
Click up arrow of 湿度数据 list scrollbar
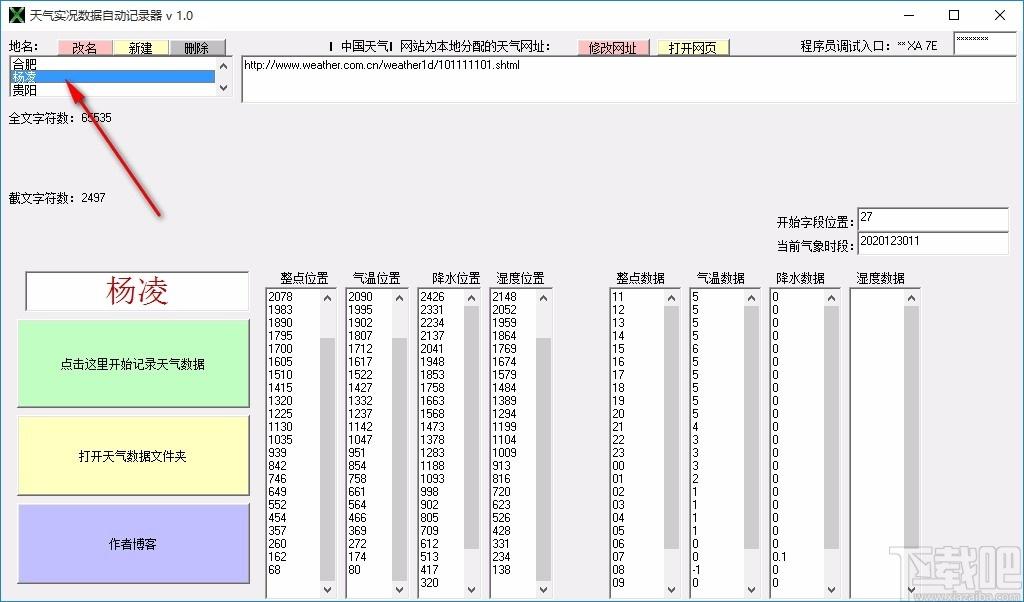912,298
